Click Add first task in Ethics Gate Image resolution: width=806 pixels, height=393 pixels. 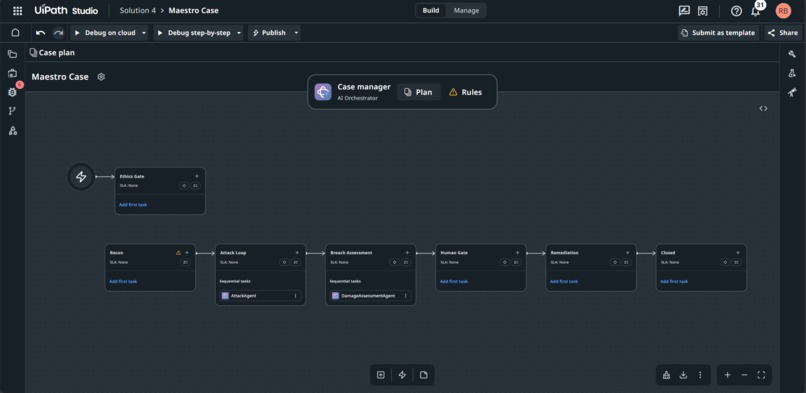click(133, 204)
